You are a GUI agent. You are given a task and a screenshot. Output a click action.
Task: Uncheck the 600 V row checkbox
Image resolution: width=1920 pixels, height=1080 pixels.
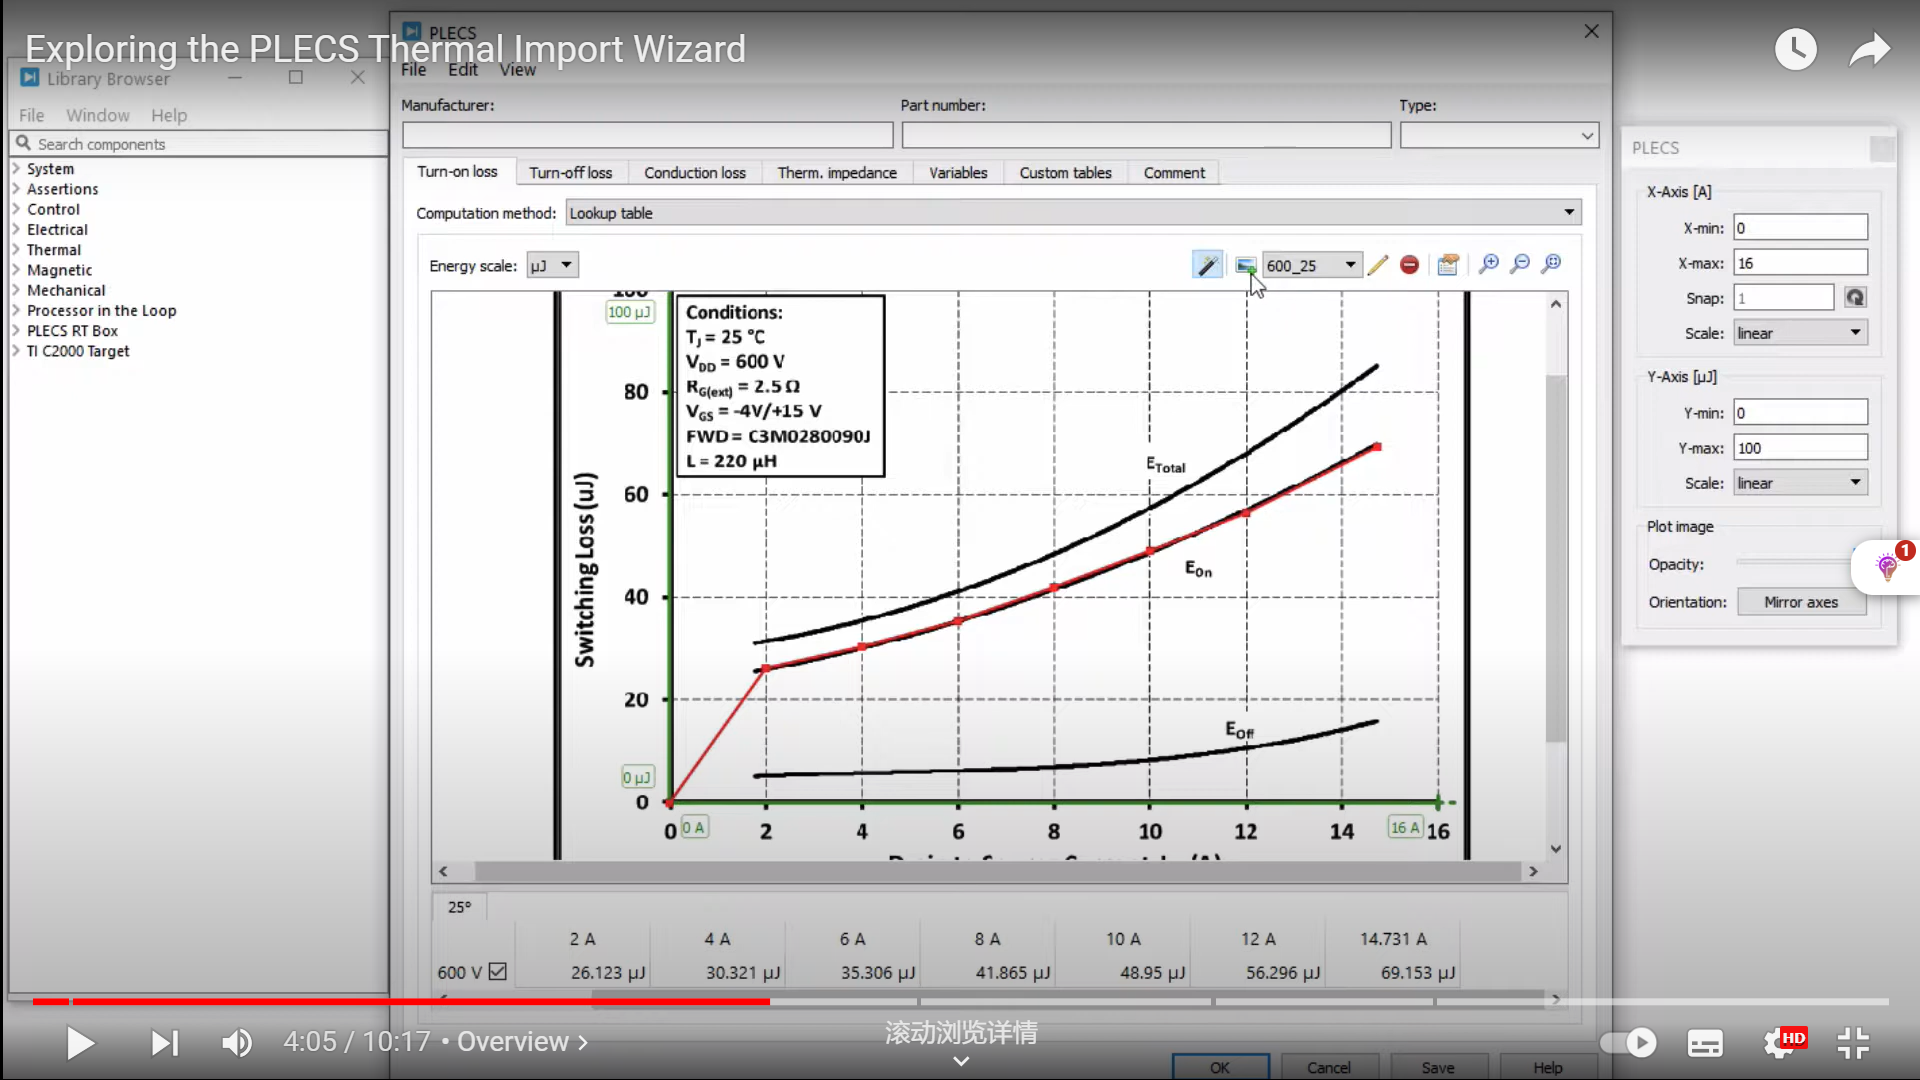tap(498, 971)
